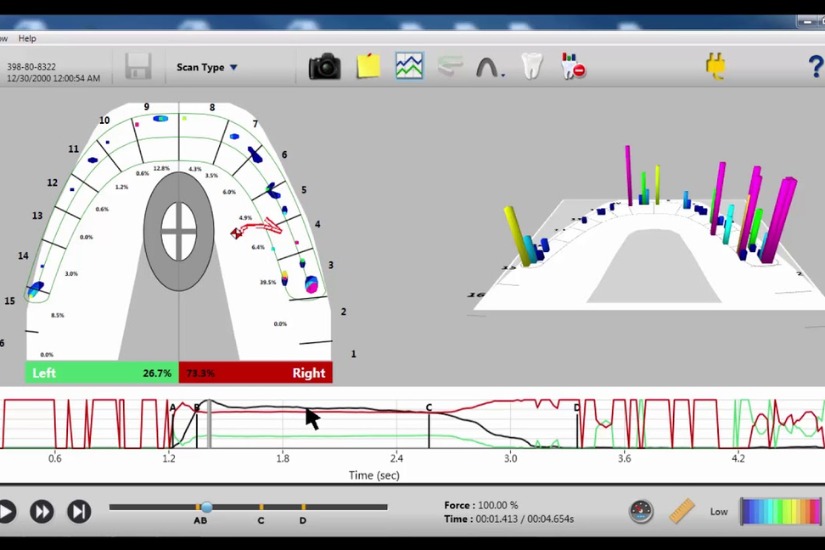Select the orange ruler measurement icon
This screenshot has height=550, width=825.
[682, 511]
